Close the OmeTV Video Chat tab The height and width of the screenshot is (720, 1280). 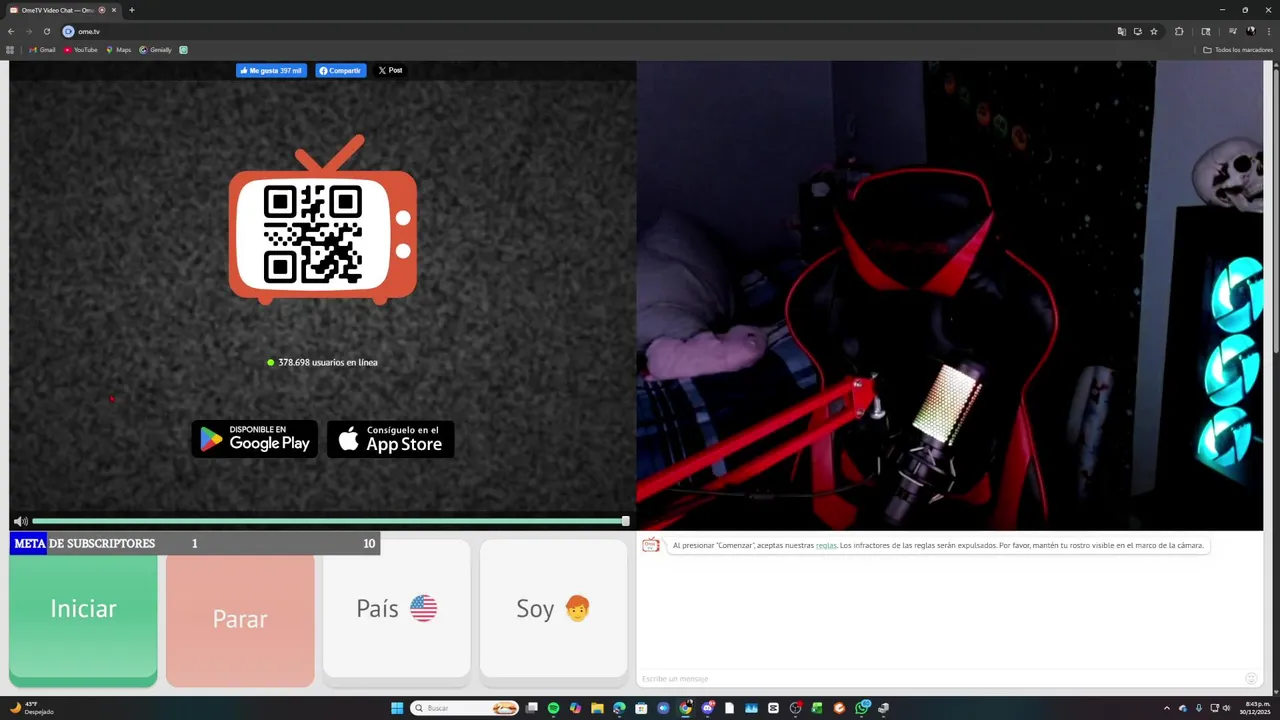[114, 10]
